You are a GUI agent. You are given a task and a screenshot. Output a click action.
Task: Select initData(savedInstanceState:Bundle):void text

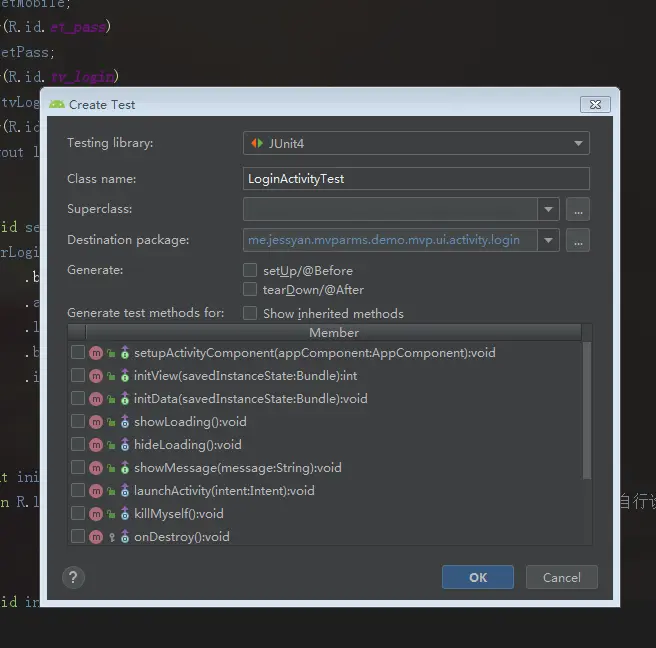coord(251,399)
